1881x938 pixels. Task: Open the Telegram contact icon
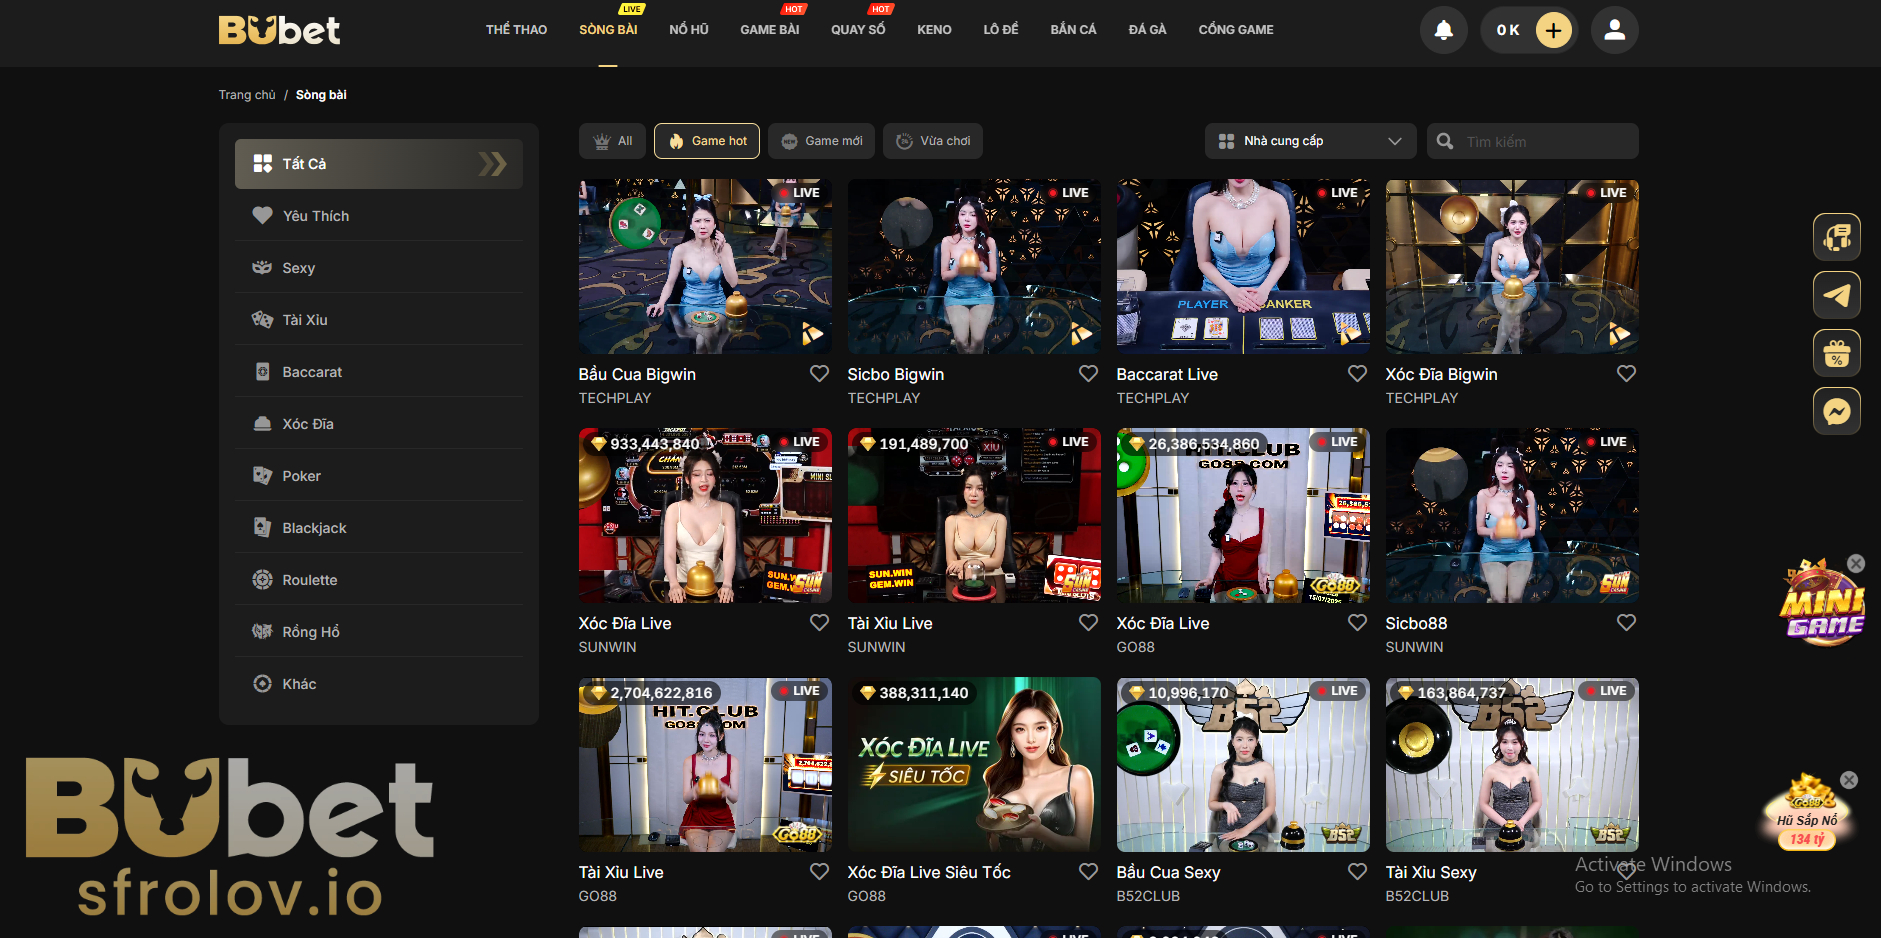pos(1837,294)
